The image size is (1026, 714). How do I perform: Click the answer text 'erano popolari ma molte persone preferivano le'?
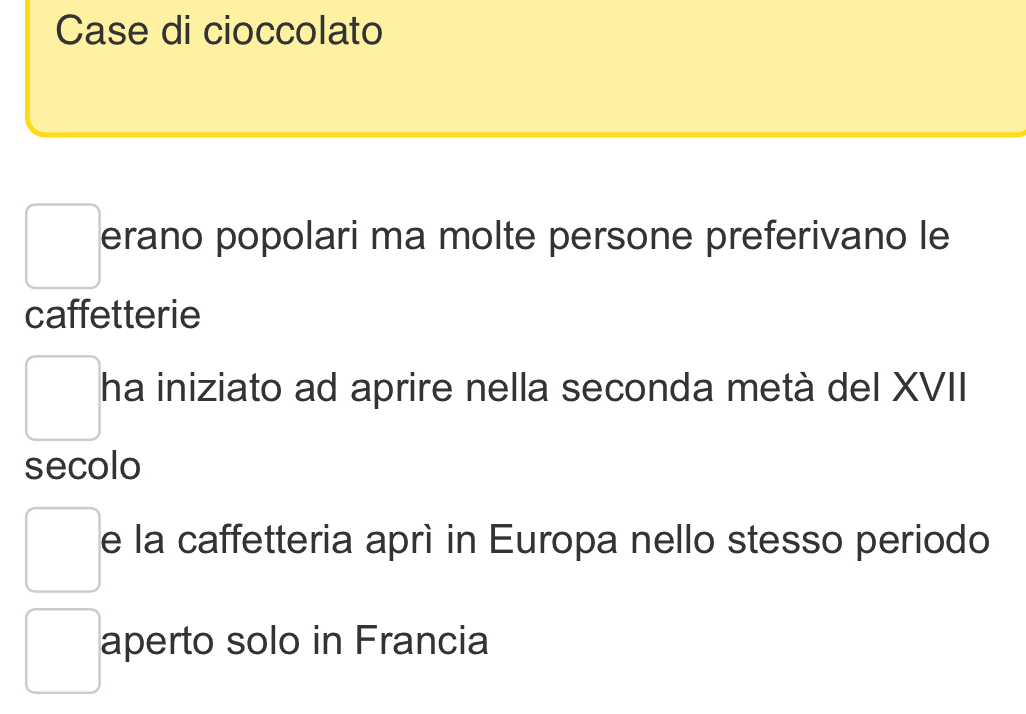[525, 238]
